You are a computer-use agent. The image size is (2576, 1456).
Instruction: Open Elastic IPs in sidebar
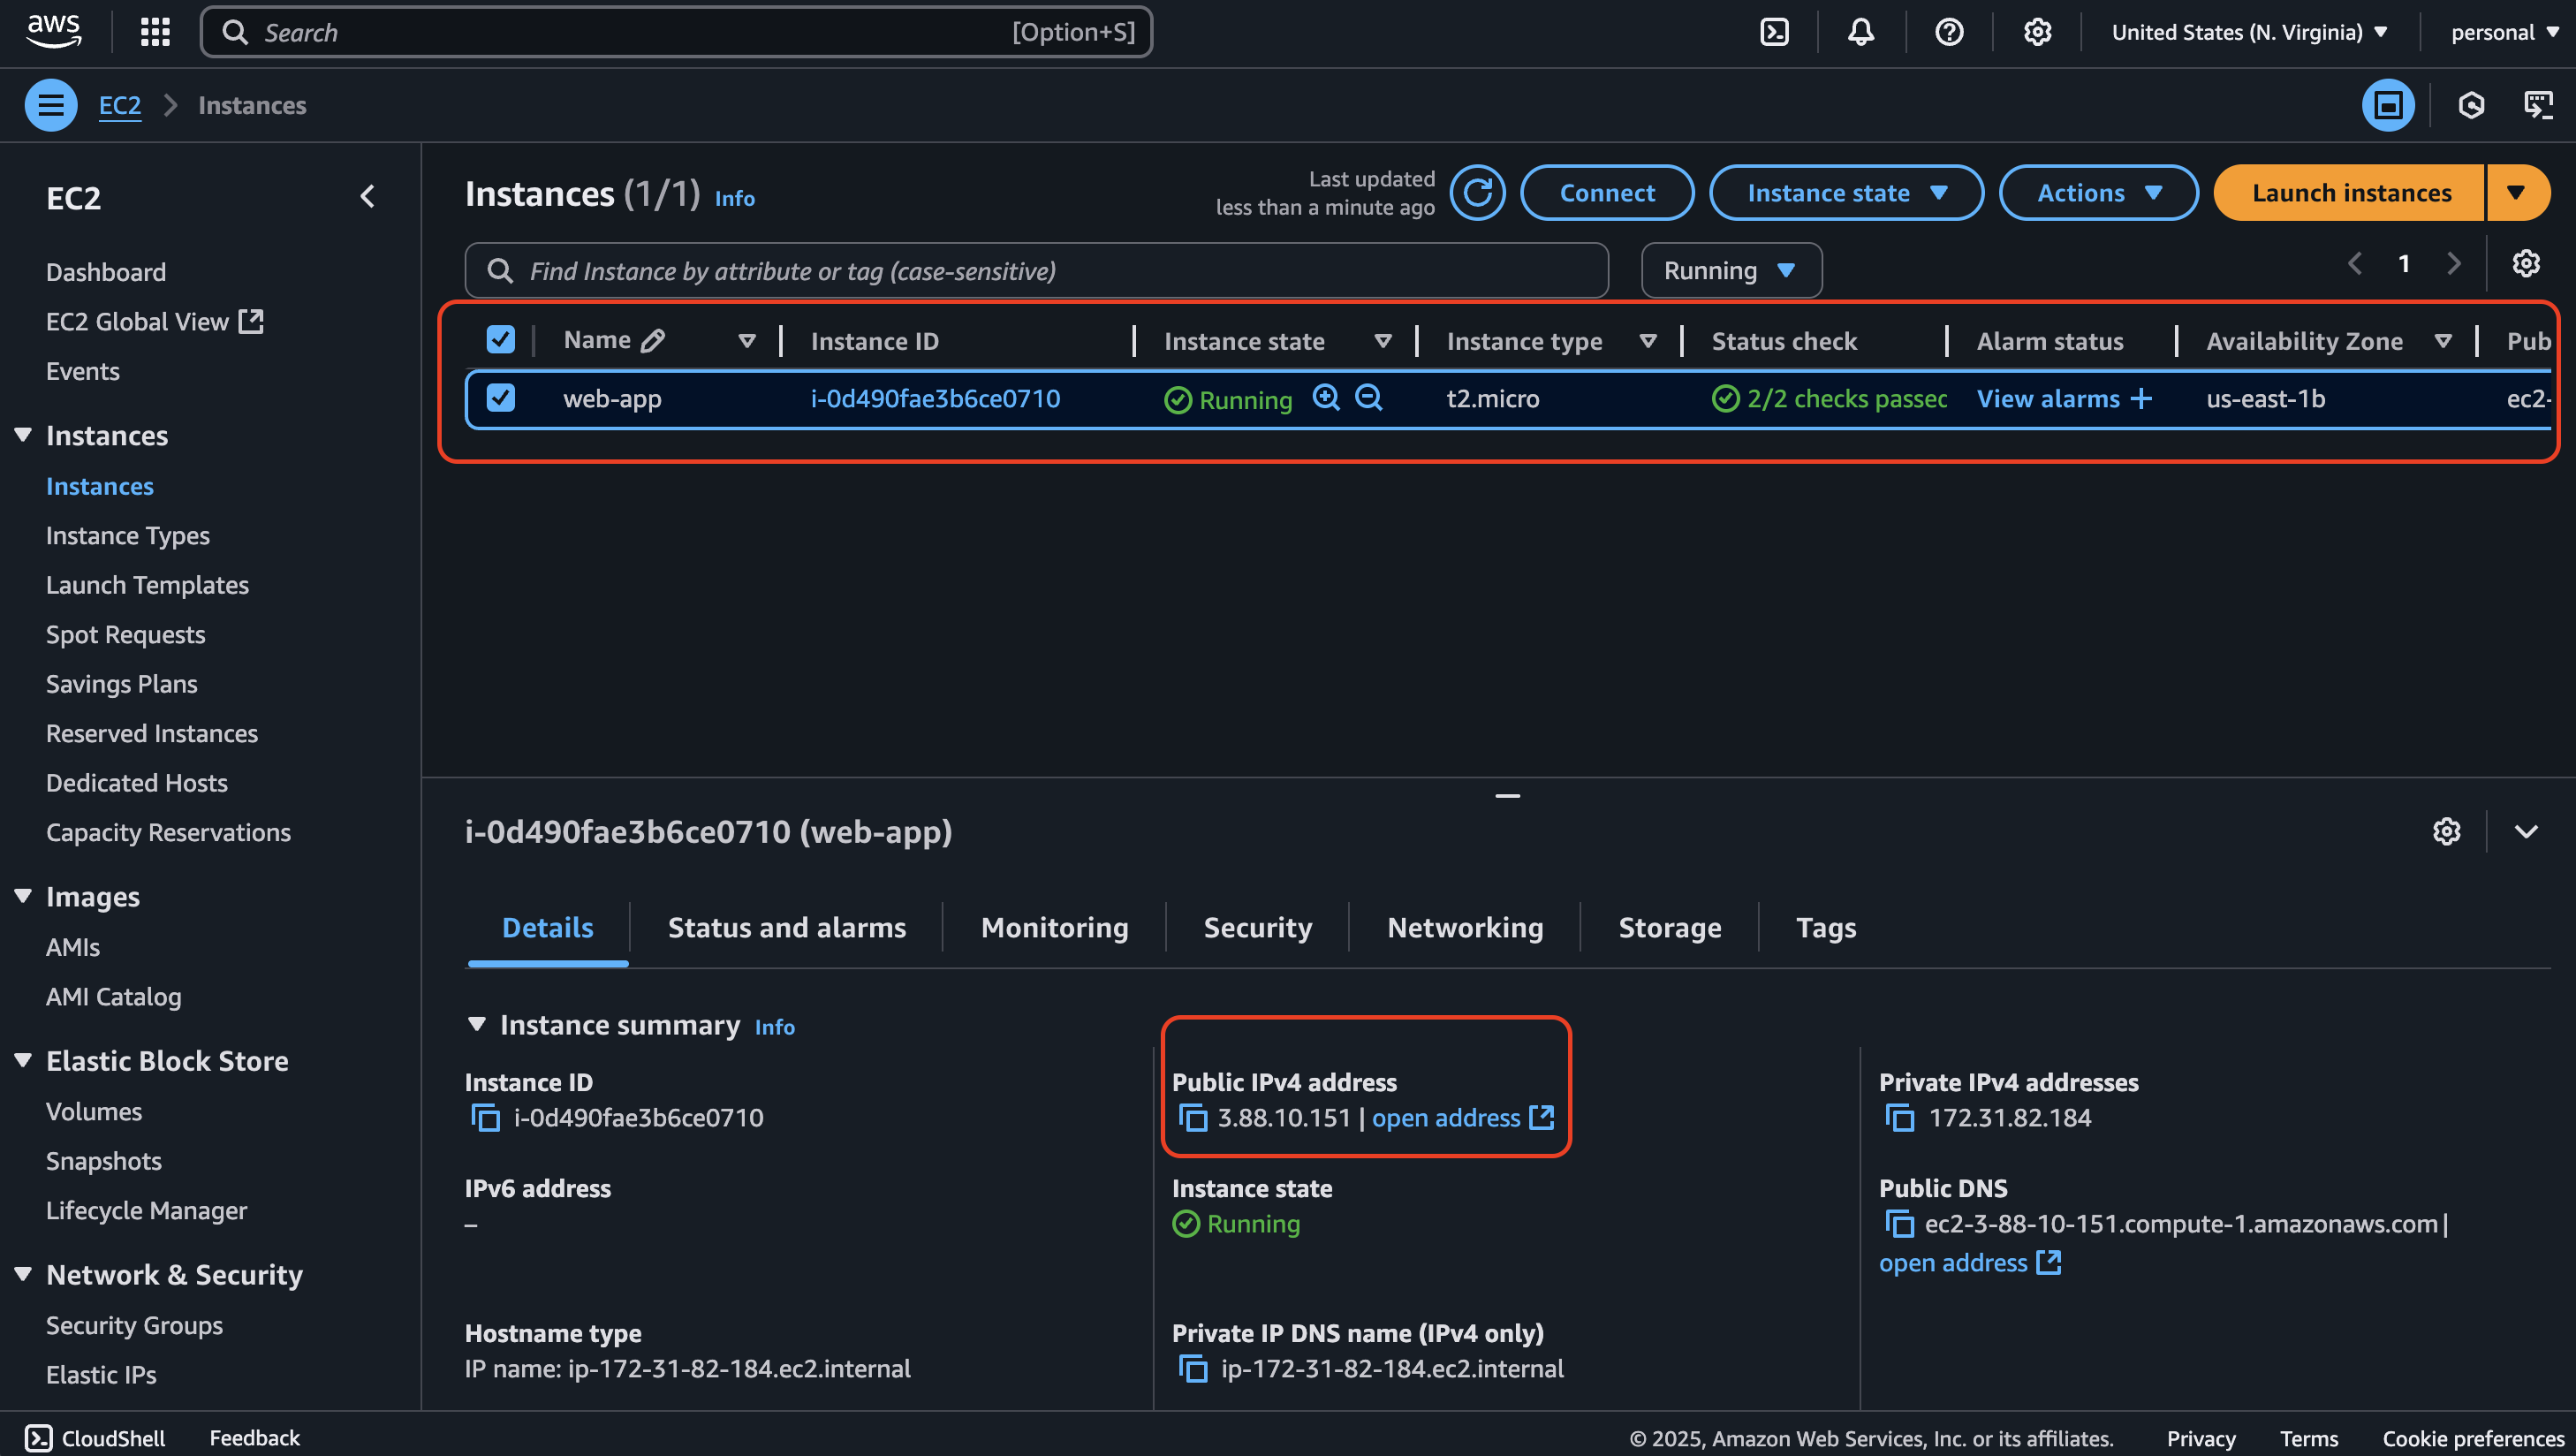click(101, 1374)
